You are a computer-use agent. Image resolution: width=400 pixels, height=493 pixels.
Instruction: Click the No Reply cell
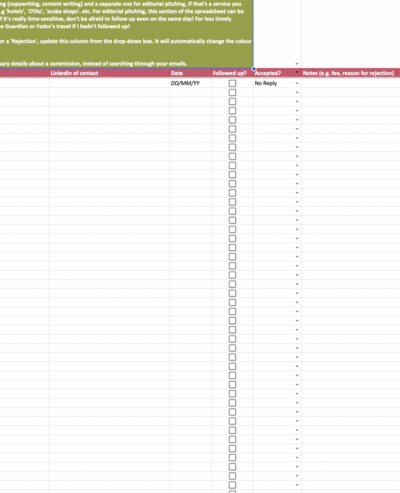pos(277,83)
